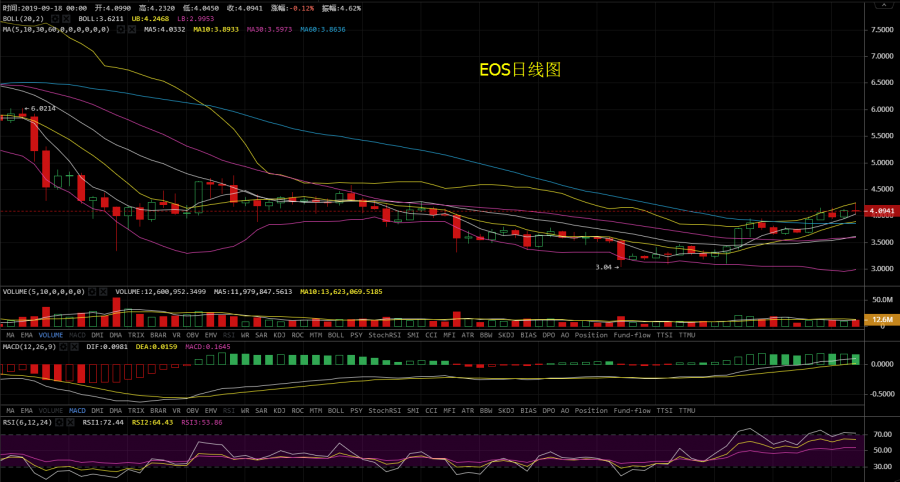Screen dimensions: 900x482
Task: Select TTMU tab in MACD chart's tab row
Action: 686,411
